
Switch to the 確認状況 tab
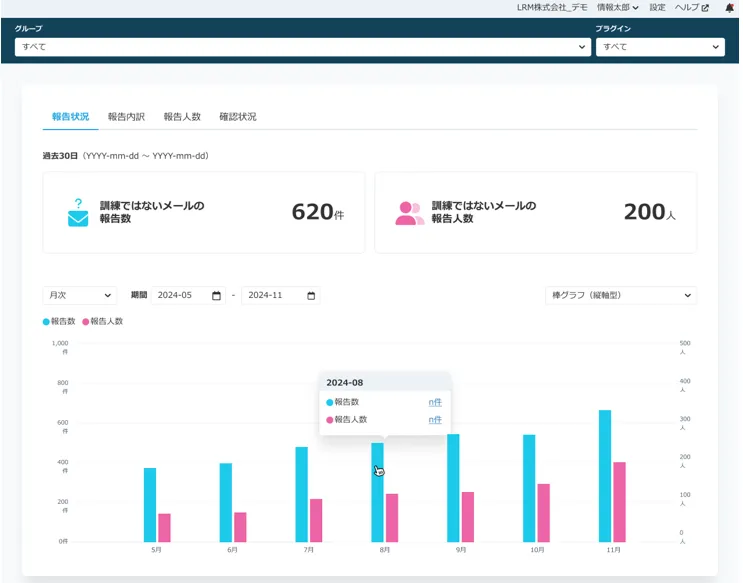coord(237,117)
